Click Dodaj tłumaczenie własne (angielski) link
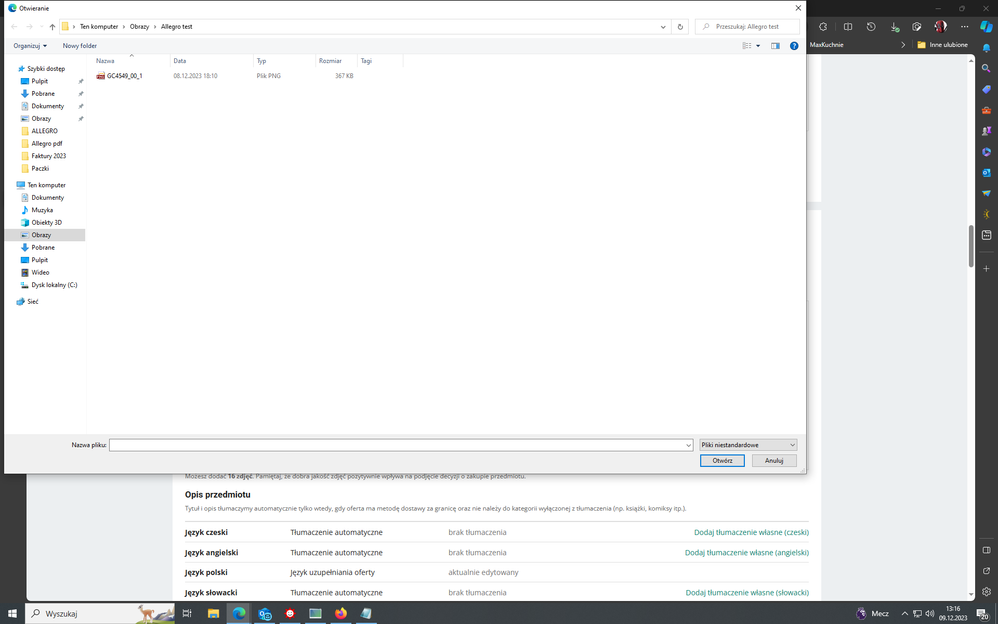Screen dimensions: 998x624 [747, 553]
